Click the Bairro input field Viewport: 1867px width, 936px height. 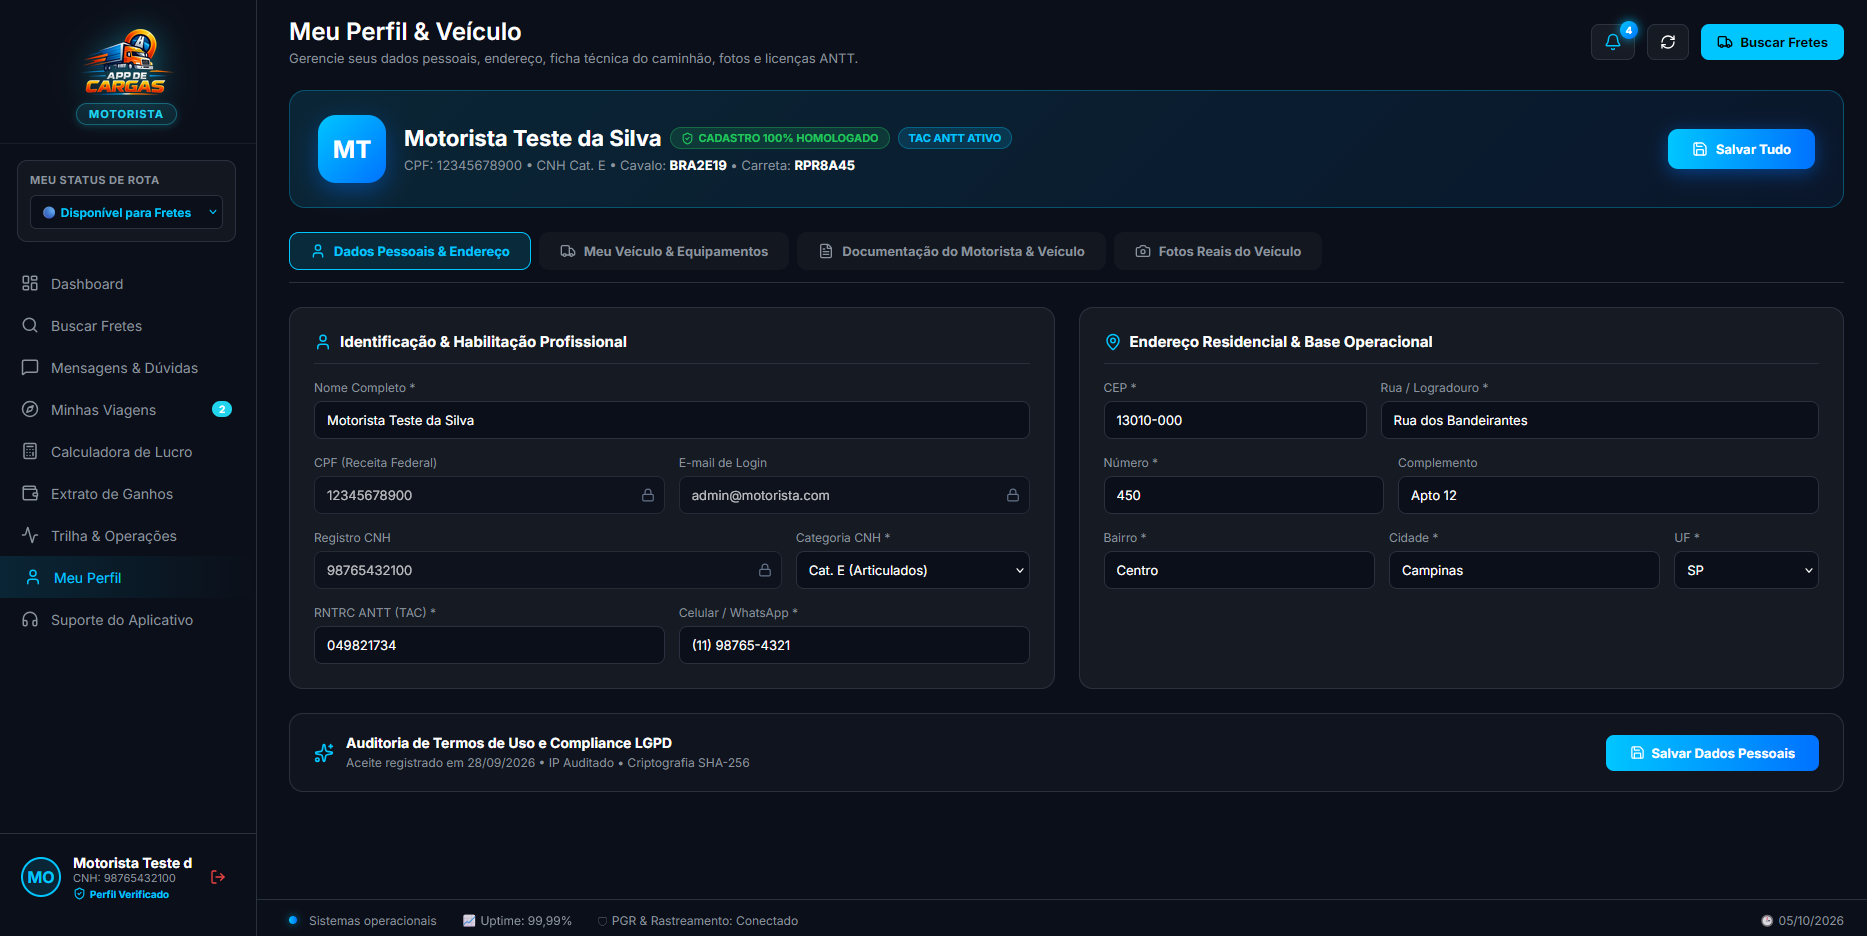[1239, 570]
